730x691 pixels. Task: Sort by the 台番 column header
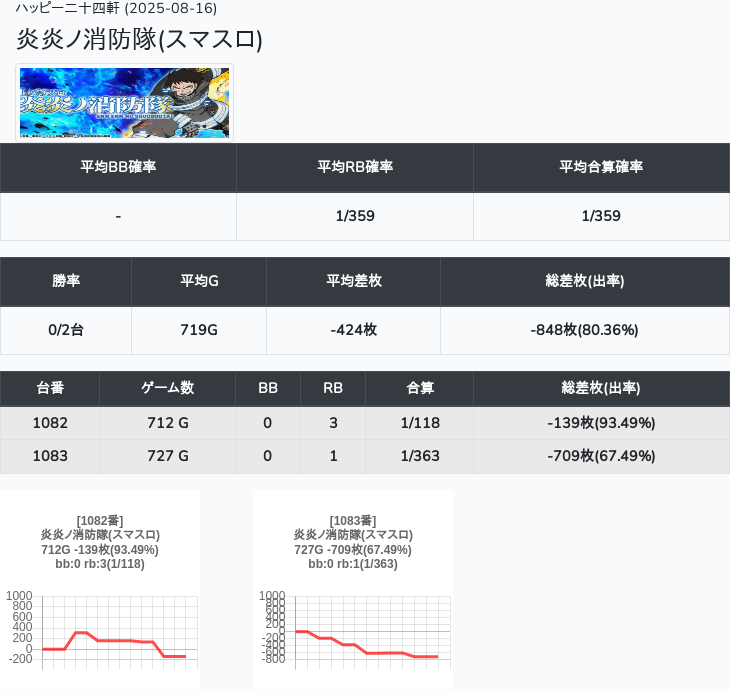pos(50,388)
